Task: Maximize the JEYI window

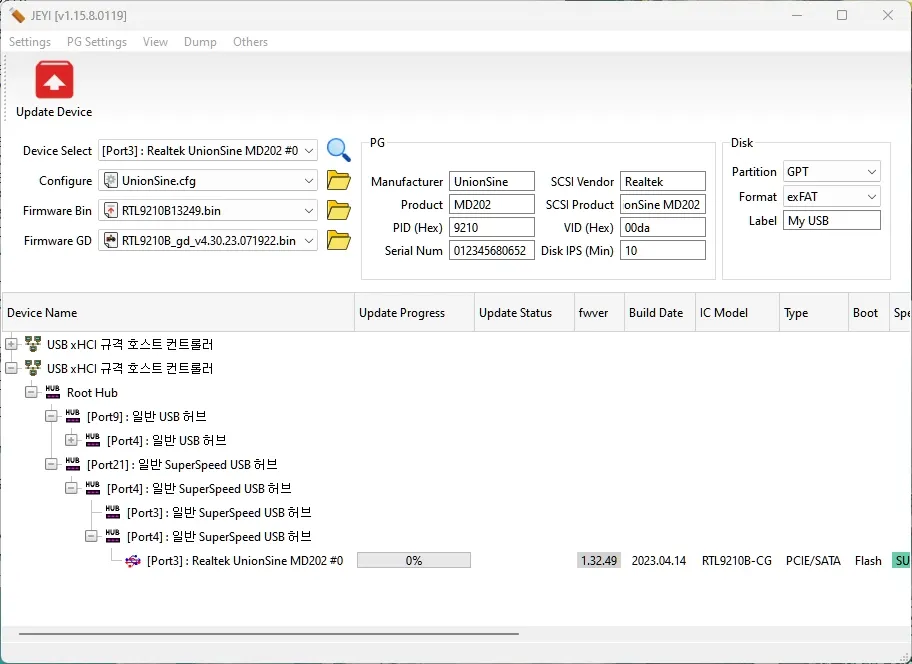Action: pyautogui.click(x=842, y=15)
